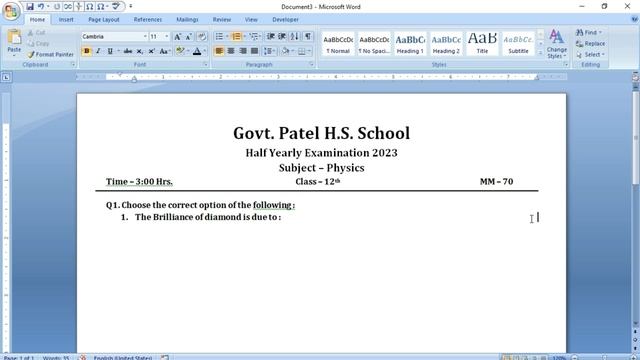The image size is (640, 360).
Task: Expand the Find dropdown arrow
Action: coord(601,32)
